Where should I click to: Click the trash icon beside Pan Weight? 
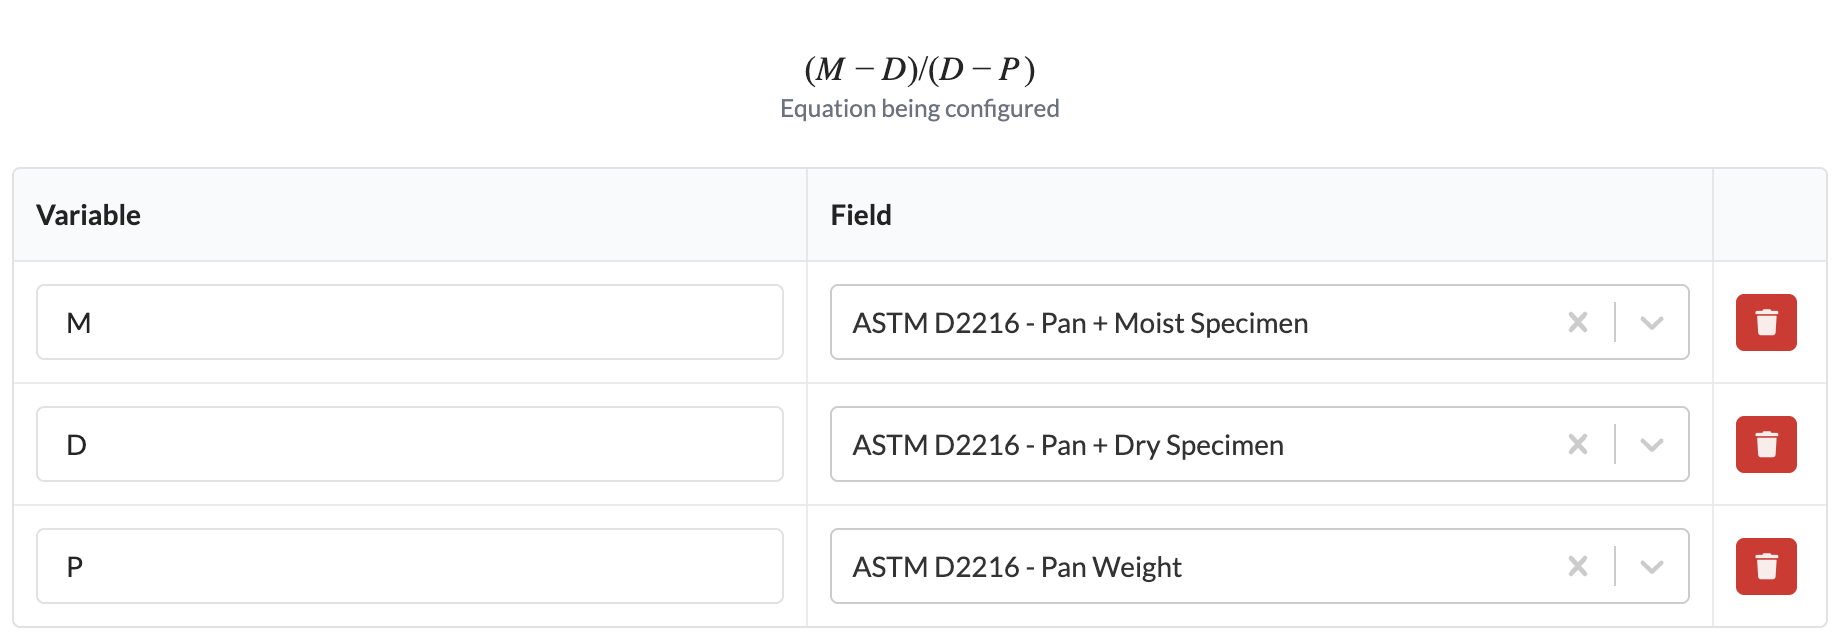click(1766, 566)
